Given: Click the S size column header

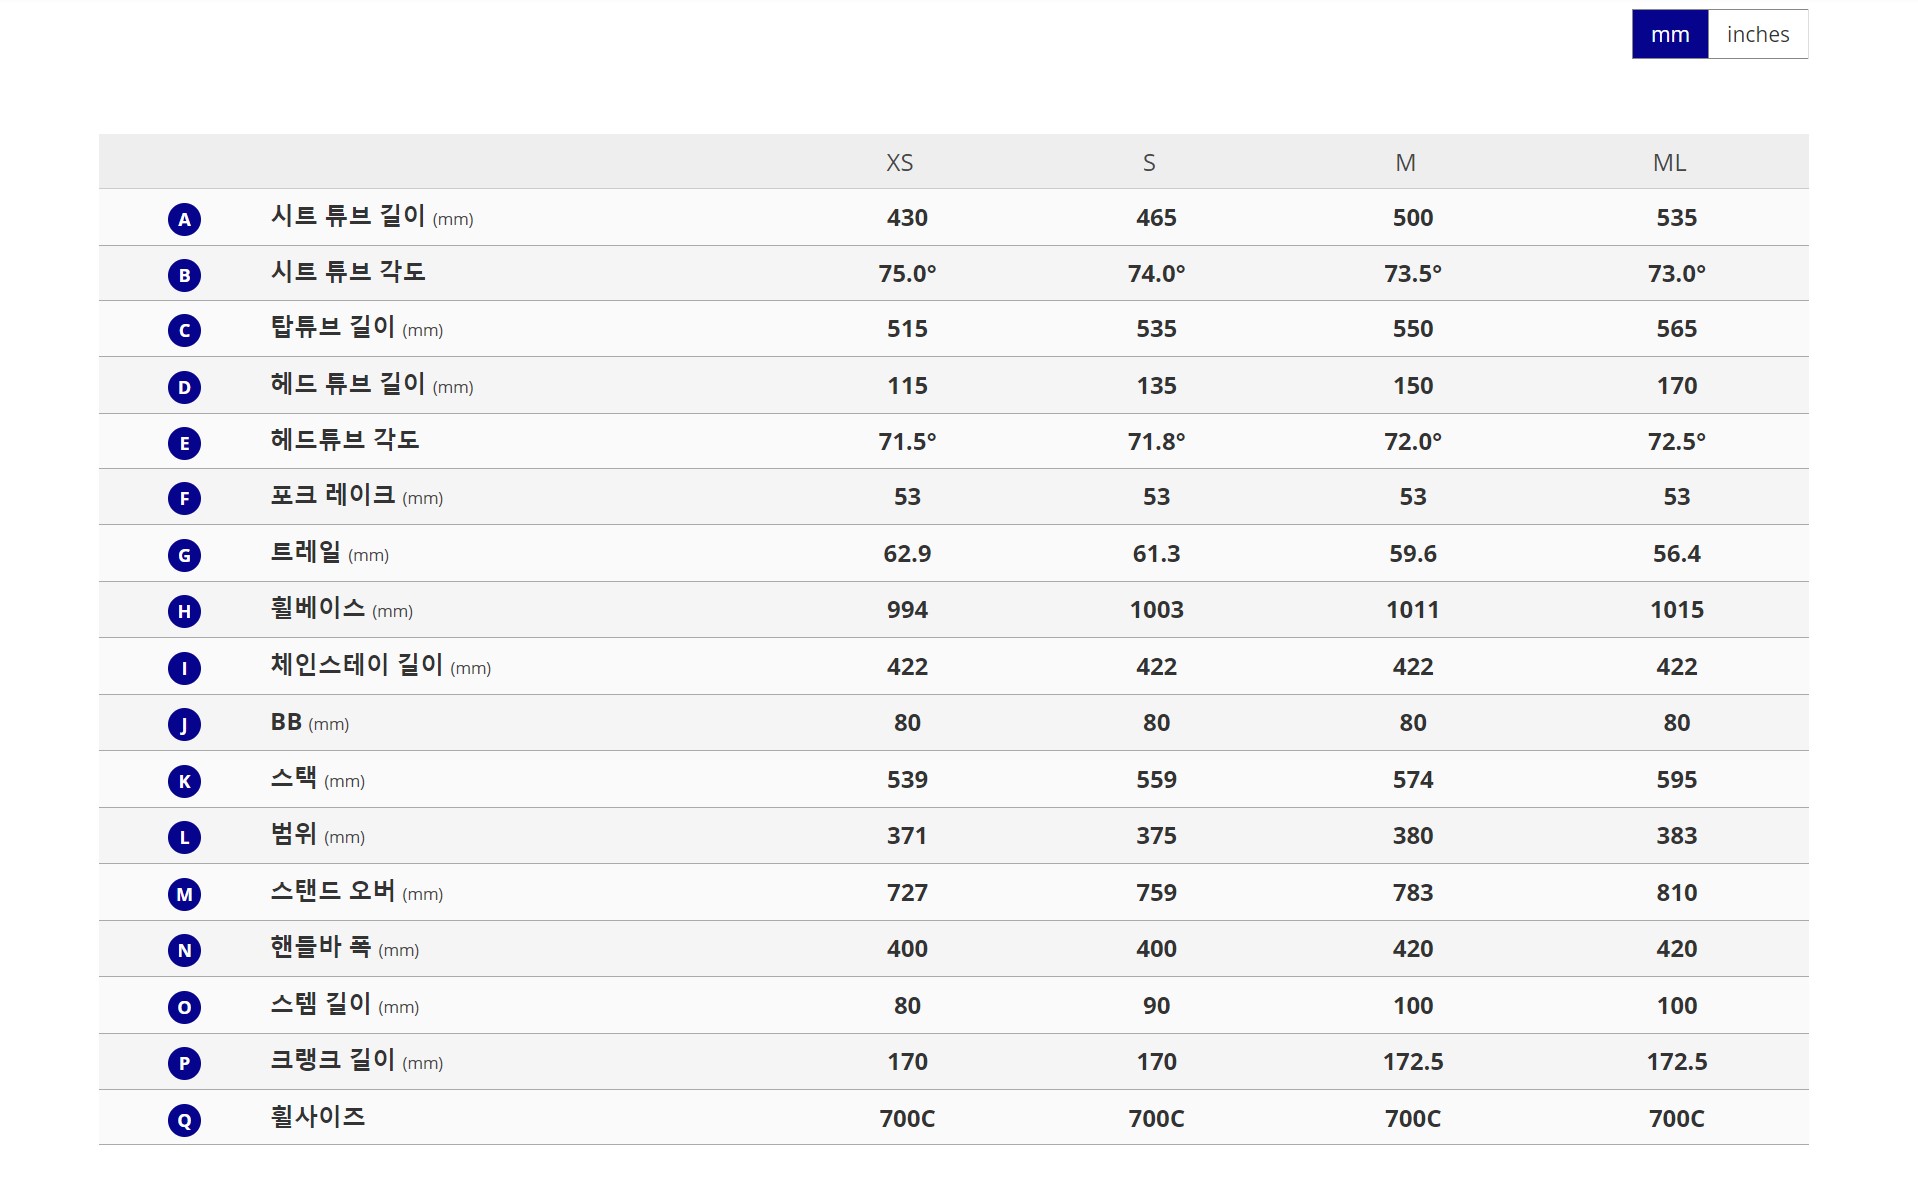Looking at the screenshot, I should 1149,163.
